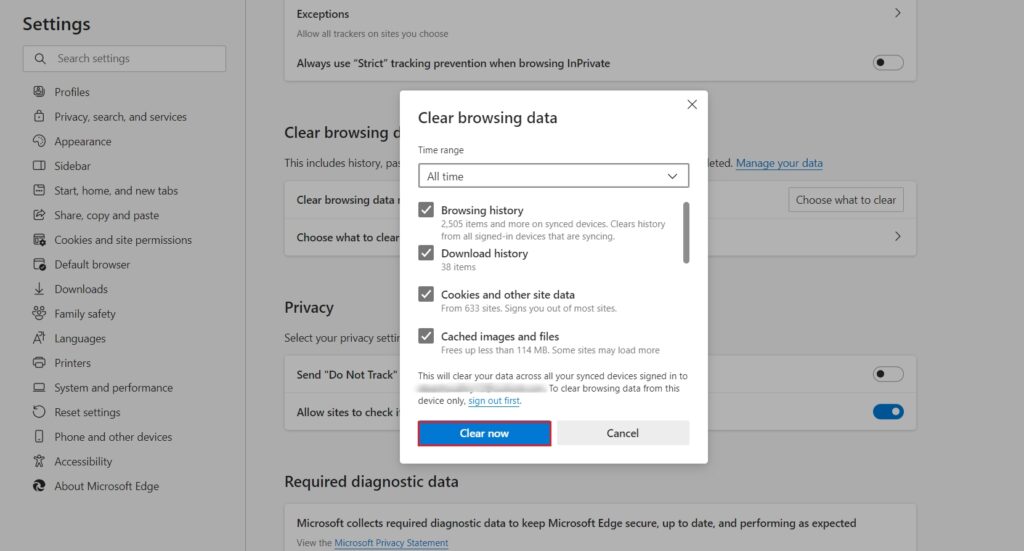The width and height of the screenshot is (1024, 551).
Task: Click the Profiles icon in sidebar
Action: click(x=39, y=92)
